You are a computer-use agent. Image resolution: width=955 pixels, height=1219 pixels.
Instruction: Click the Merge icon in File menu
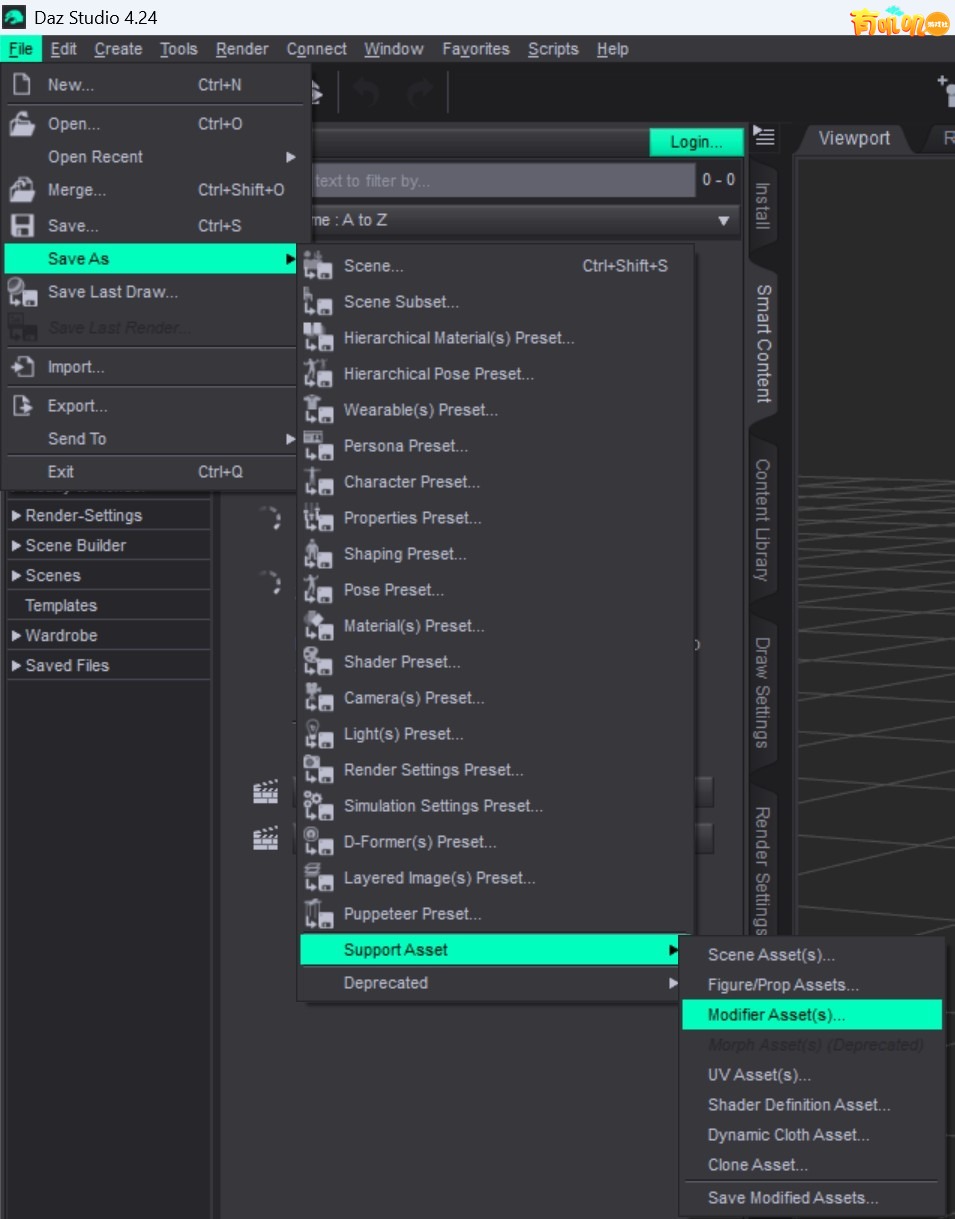point(21,190)
